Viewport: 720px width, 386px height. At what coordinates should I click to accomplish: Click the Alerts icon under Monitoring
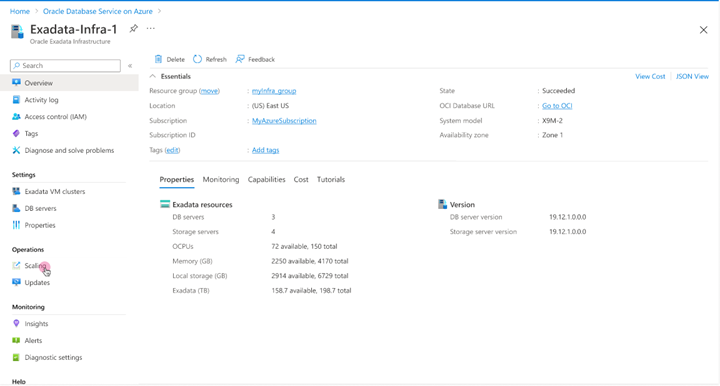click(x=16, y=341)
